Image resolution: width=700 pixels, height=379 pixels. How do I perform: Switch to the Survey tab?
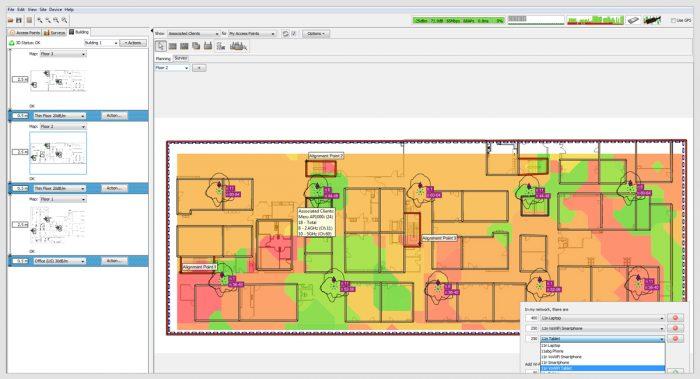[181, 58]
